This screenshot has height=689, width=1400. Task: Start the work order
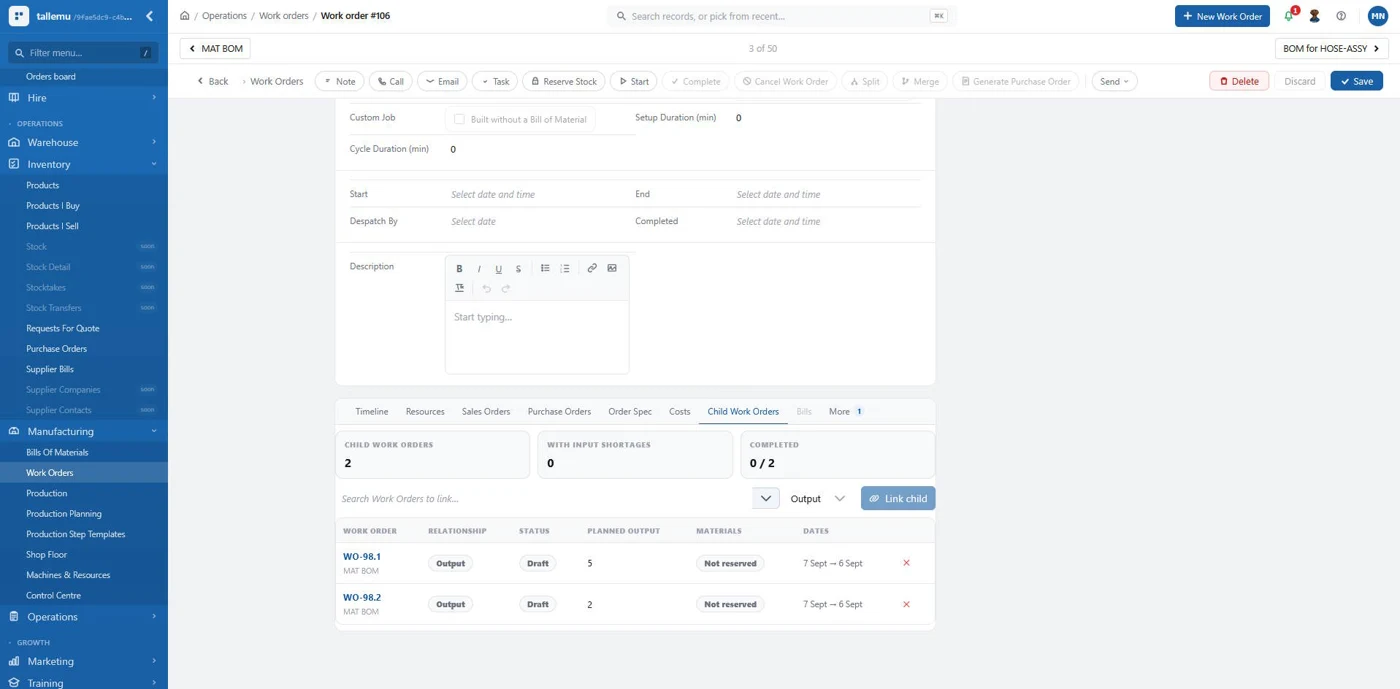634,81
